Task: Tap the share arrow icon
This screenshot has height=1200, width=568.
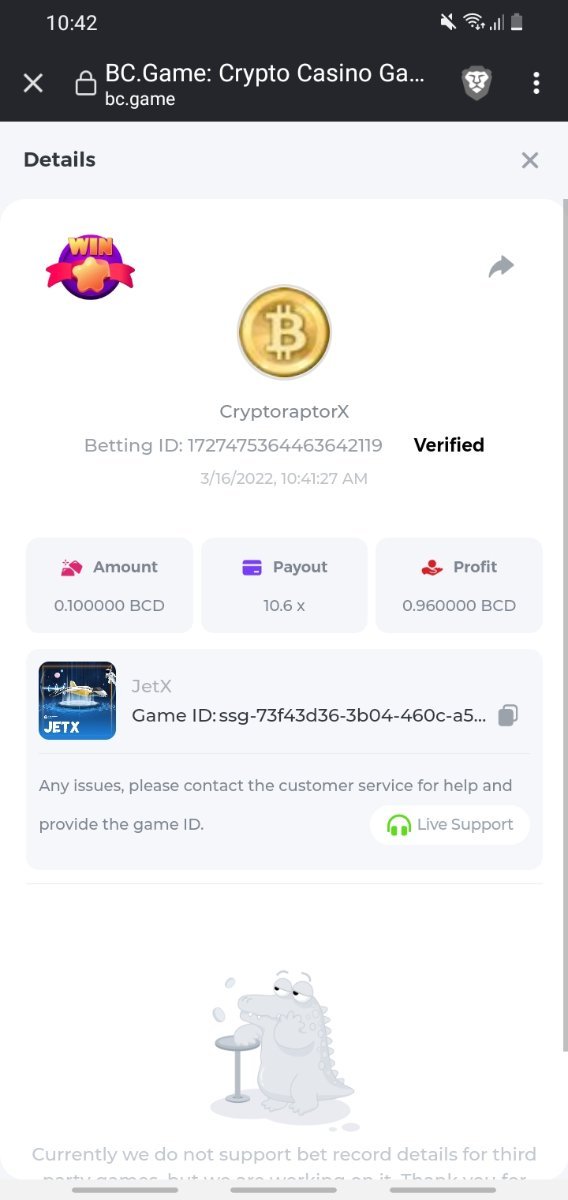Action: pos(501,266)
